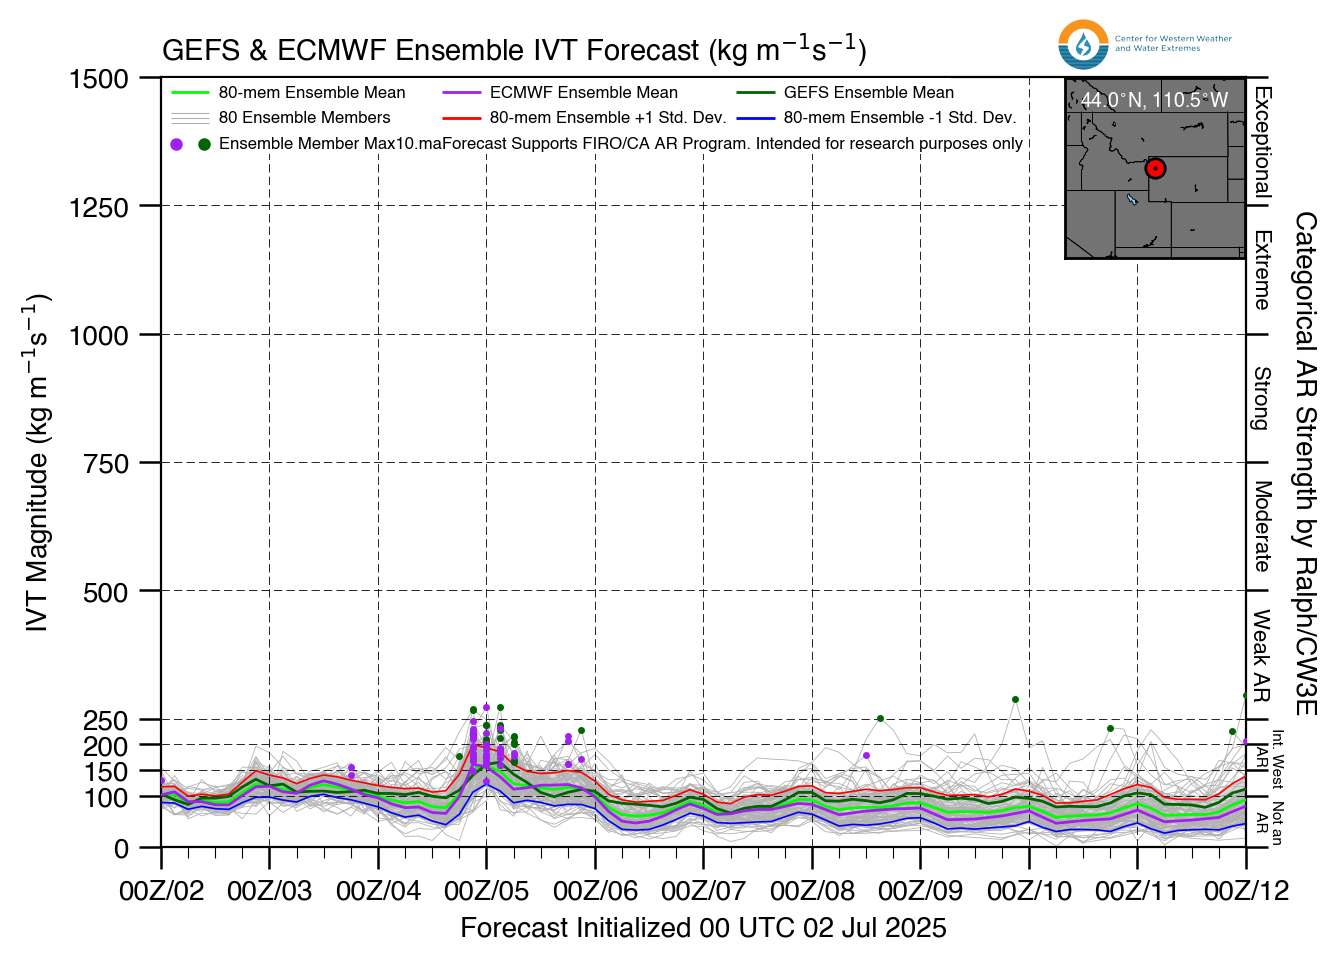Click the 00Z/05 x-axis tick label
Screen dimensions: 1336x962
[486, 891]
